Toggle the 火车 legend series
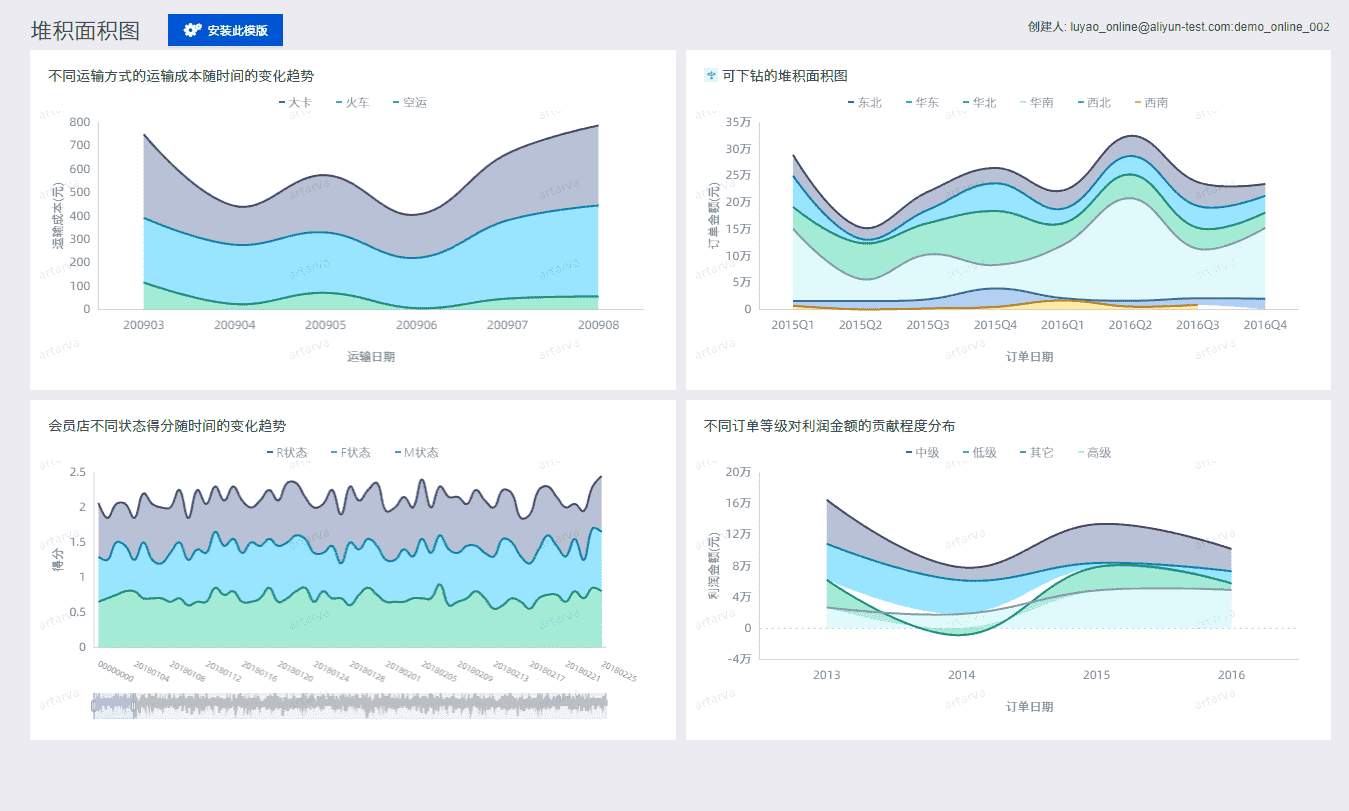The height and width of the screenshot is (811, 1349). pyautogui.click(x=352, y=103)
